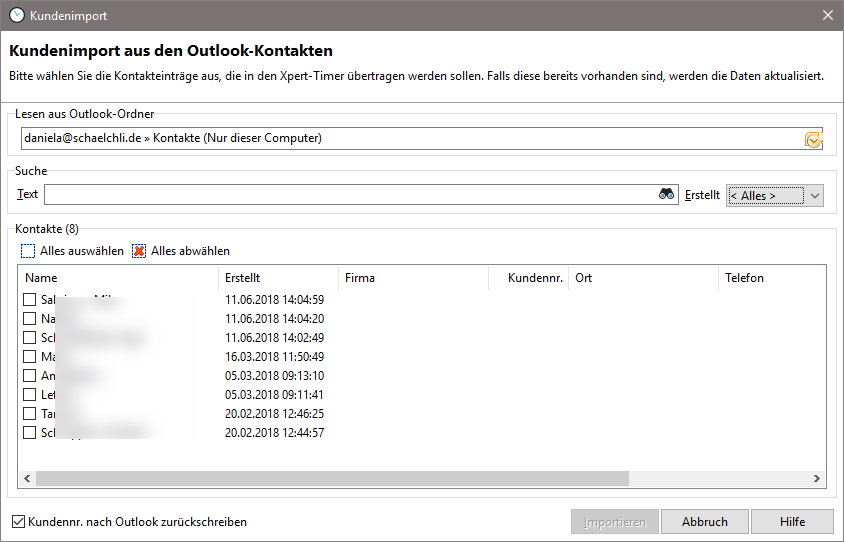Image resolution: width=844 pixels, height=542 pixels.
Task: Click the Kundenimport clock icon in title bar
Action: click(x=16, y=15)
